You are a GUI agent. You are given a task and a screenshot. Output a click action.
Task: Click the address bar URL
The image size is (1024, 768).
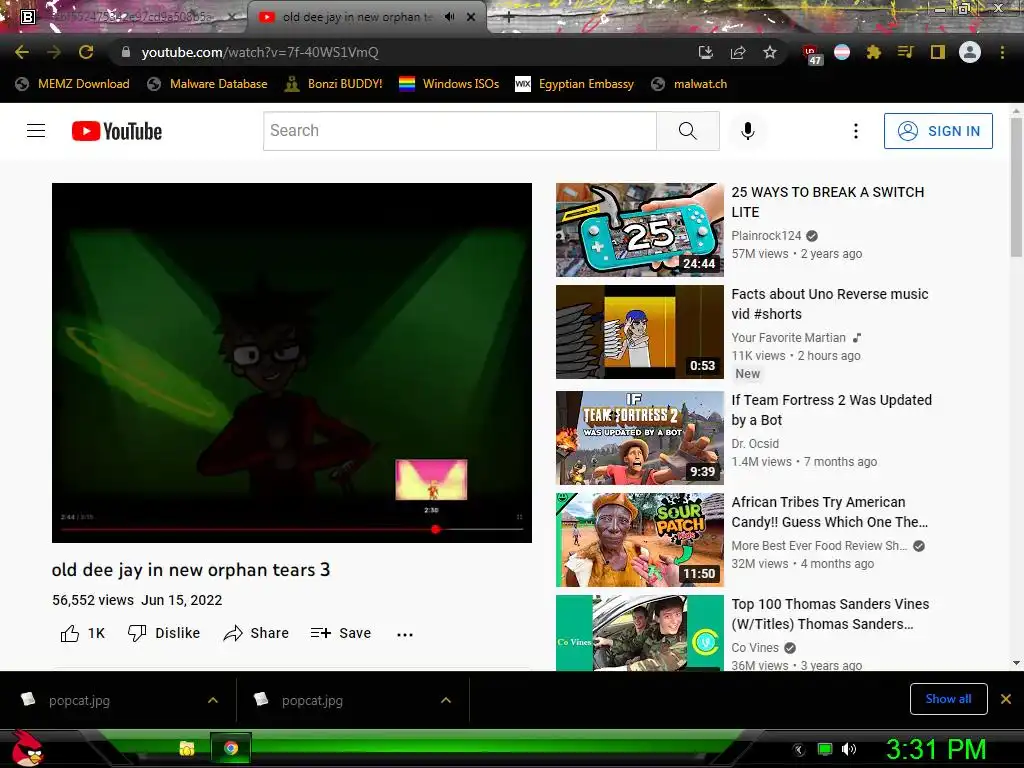(x=260, y=52)
